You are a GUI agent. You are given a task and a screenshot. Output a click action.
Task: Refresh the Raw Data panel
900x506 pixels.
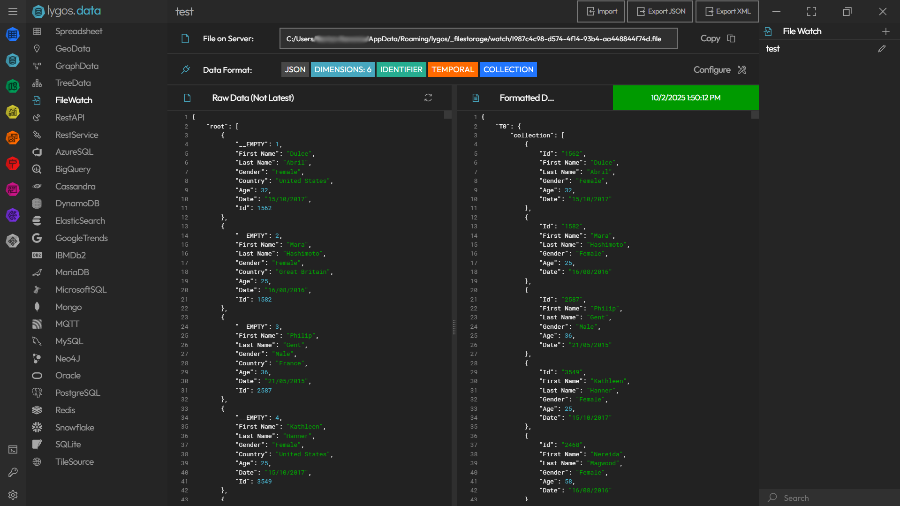pyautogui.click(x=428, y=98)
